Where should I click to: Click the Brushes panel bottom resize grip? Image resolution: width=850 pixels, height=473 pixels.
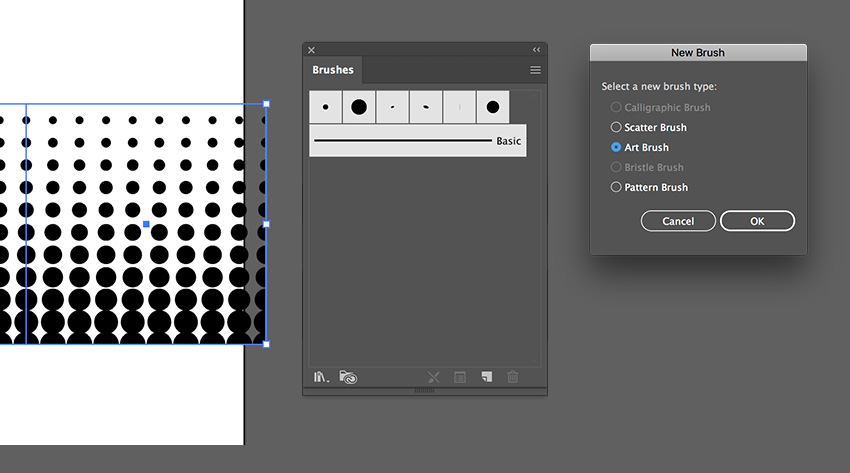[424, 391]
